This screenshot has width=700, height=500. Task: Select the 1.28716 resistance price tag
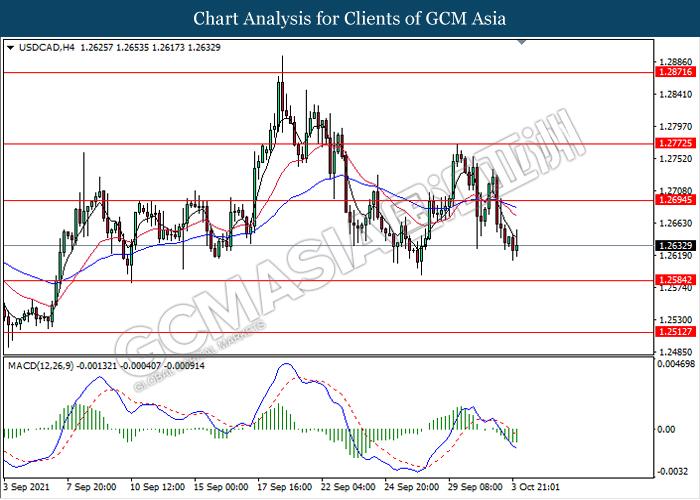[x=671, y=73]
